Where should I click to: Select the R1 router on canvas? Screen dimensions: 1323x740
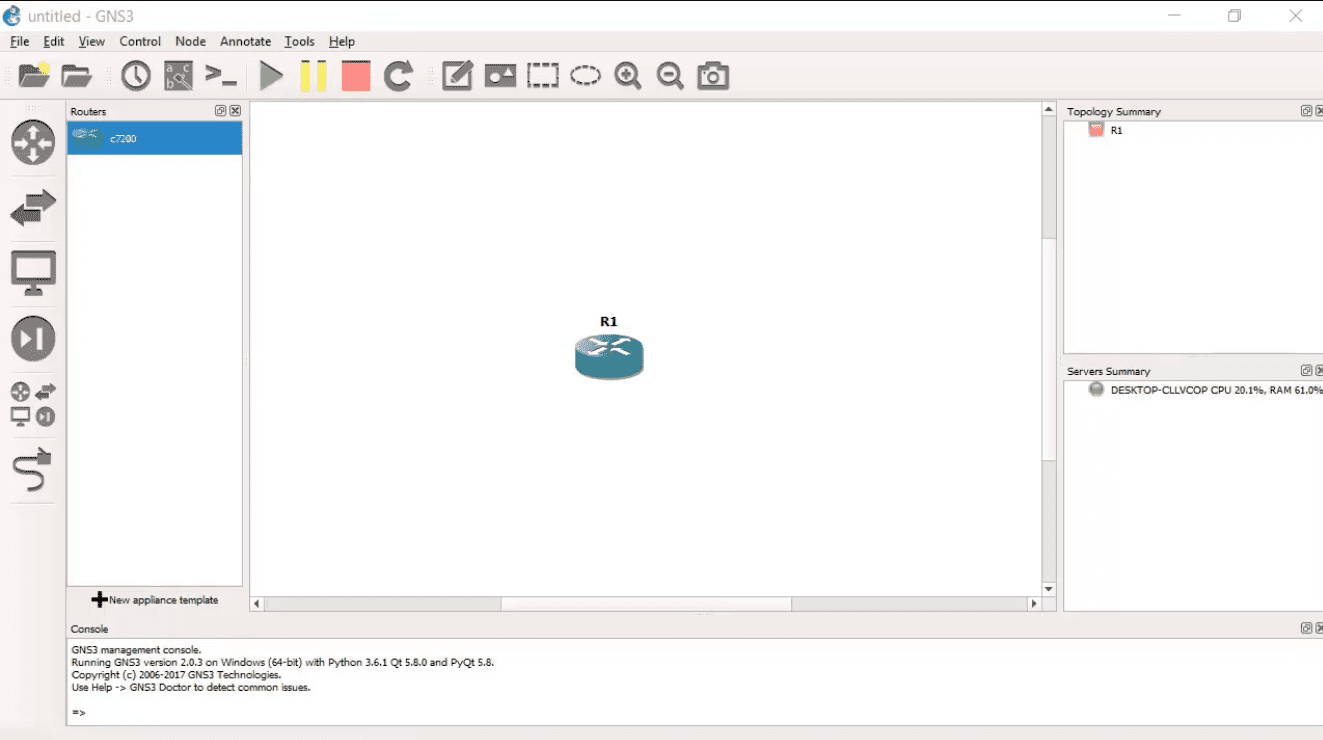[609, 356]
